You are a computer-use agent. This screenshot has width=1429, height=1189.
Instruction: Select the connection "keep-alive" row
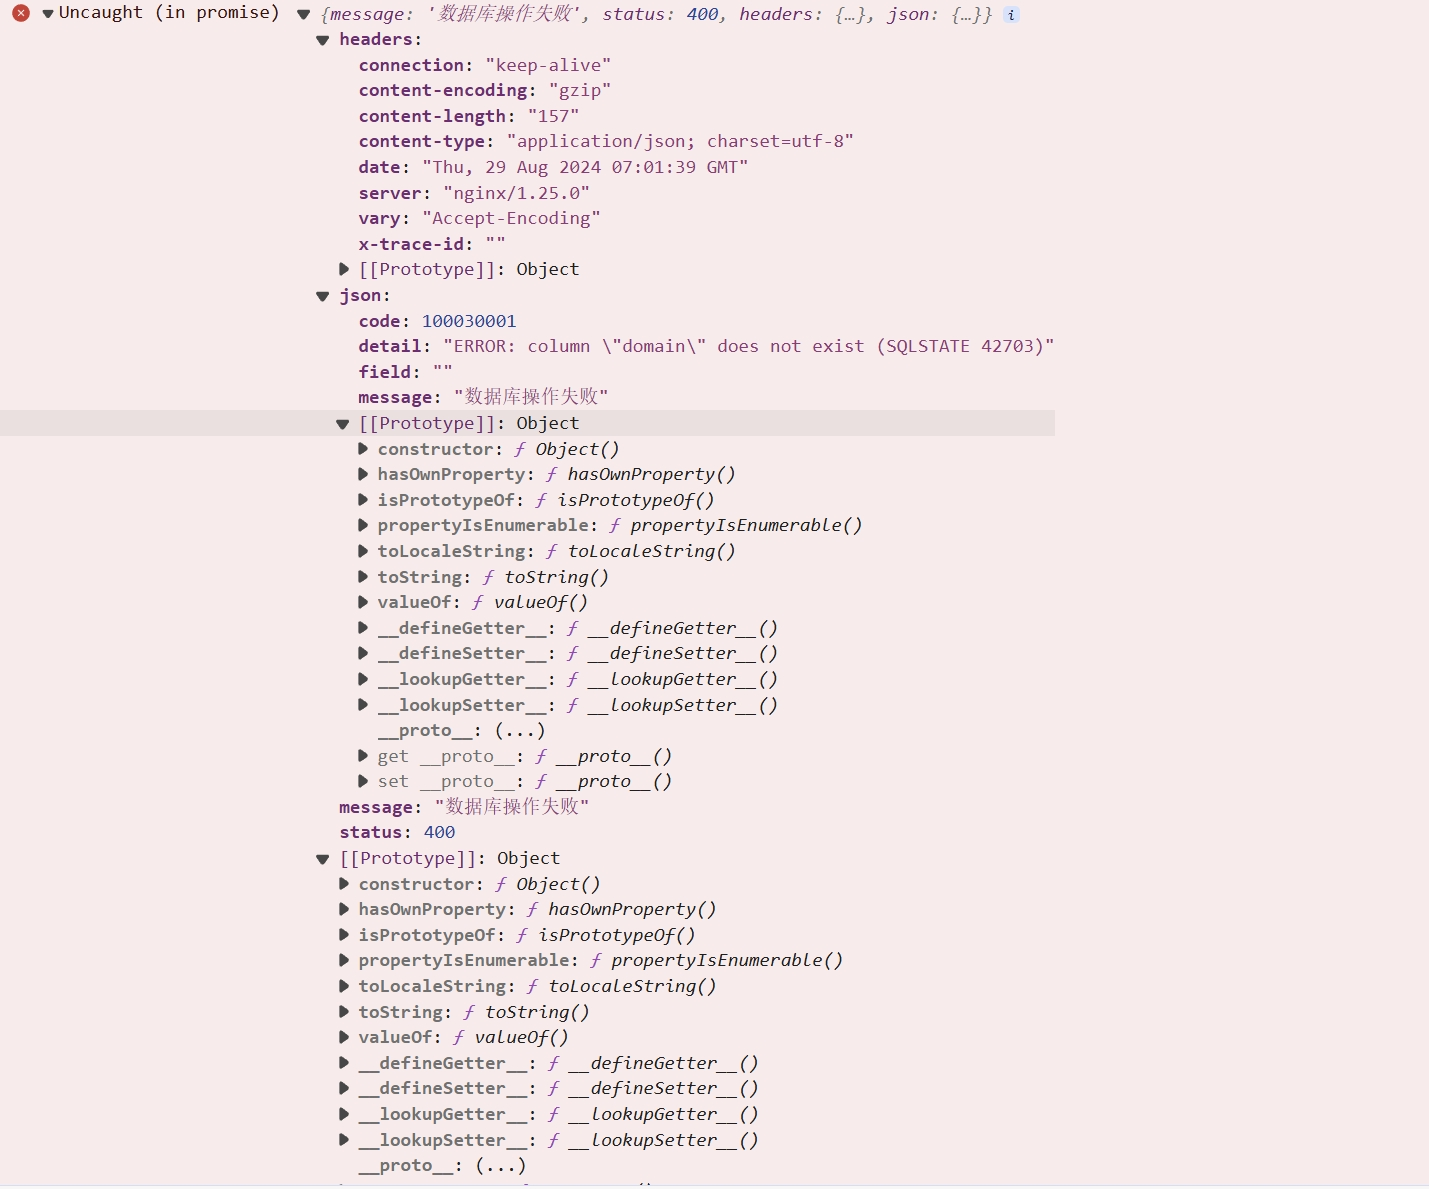click(x=485, y=65)
